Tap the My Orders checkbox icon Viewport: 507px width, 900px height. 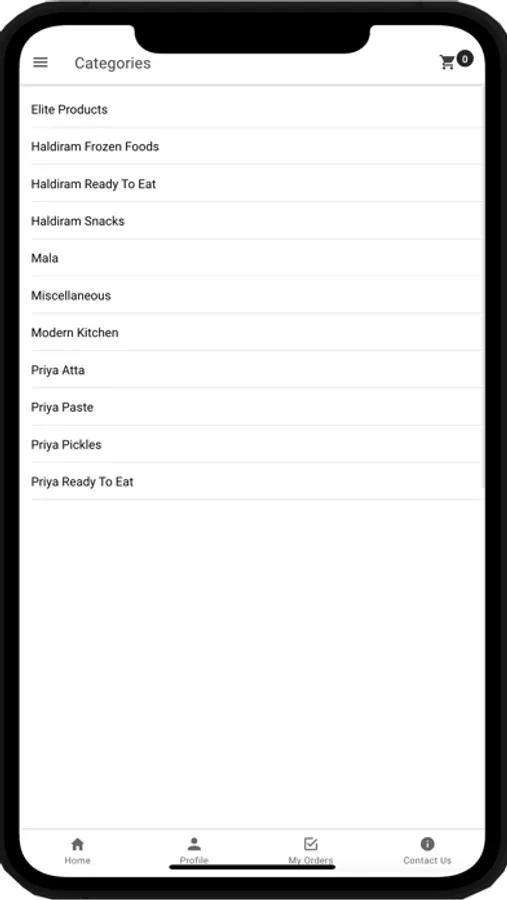311,844
